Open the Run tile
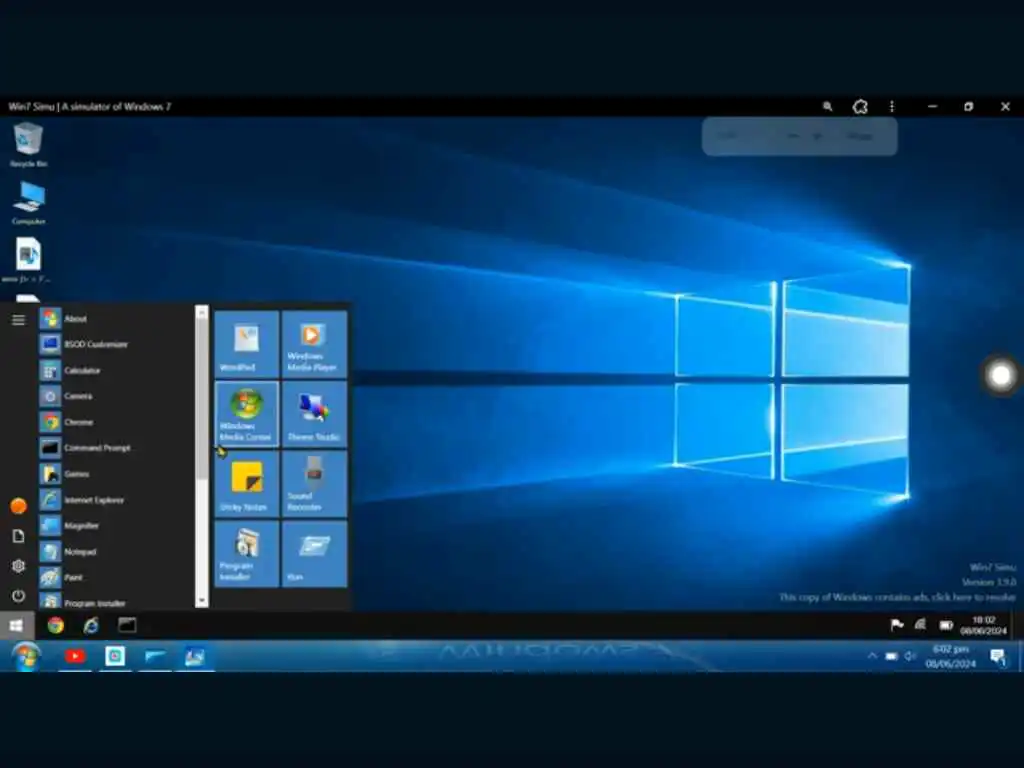 pos(314,554)
